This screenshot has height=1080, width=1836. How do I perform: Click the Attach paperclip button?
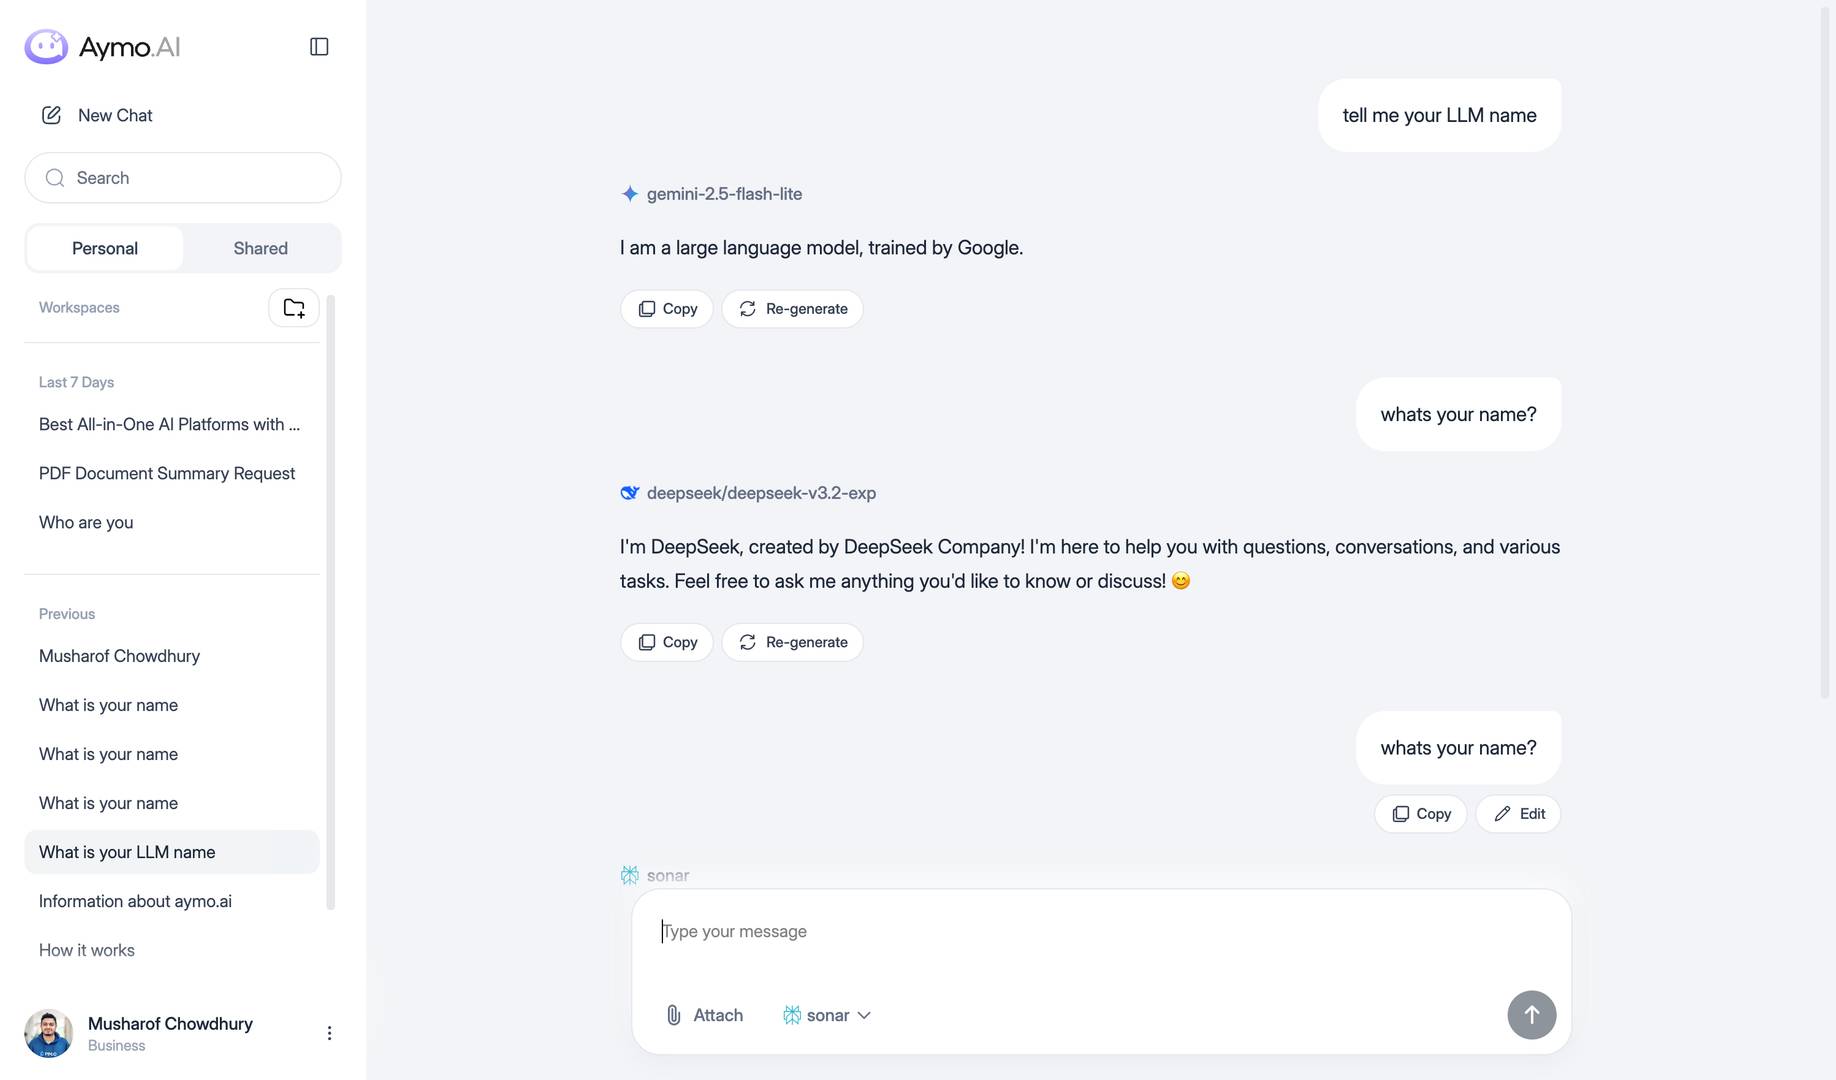704,1015
